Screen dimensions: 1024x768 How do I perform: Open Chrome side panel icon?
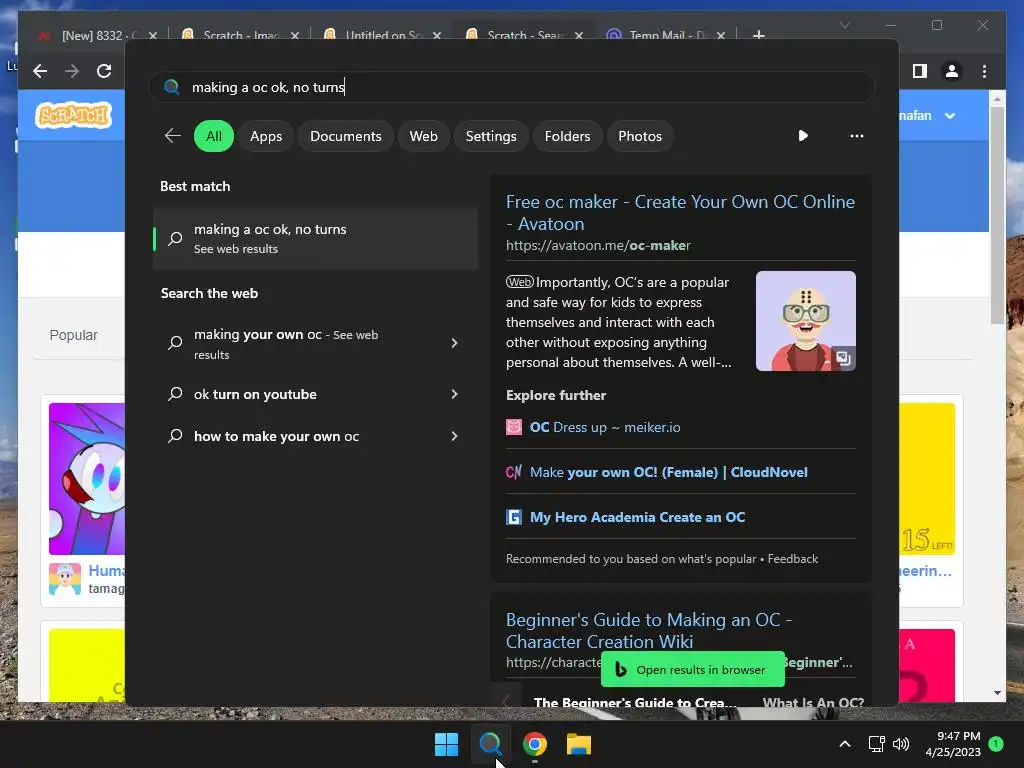click(x=920, y=71)
